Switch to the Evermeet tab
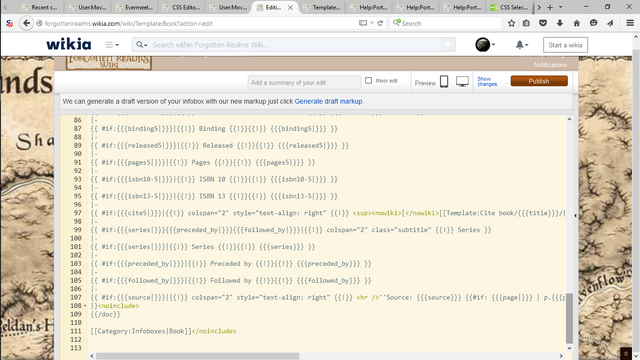640x360 pixels. (135, 7)
